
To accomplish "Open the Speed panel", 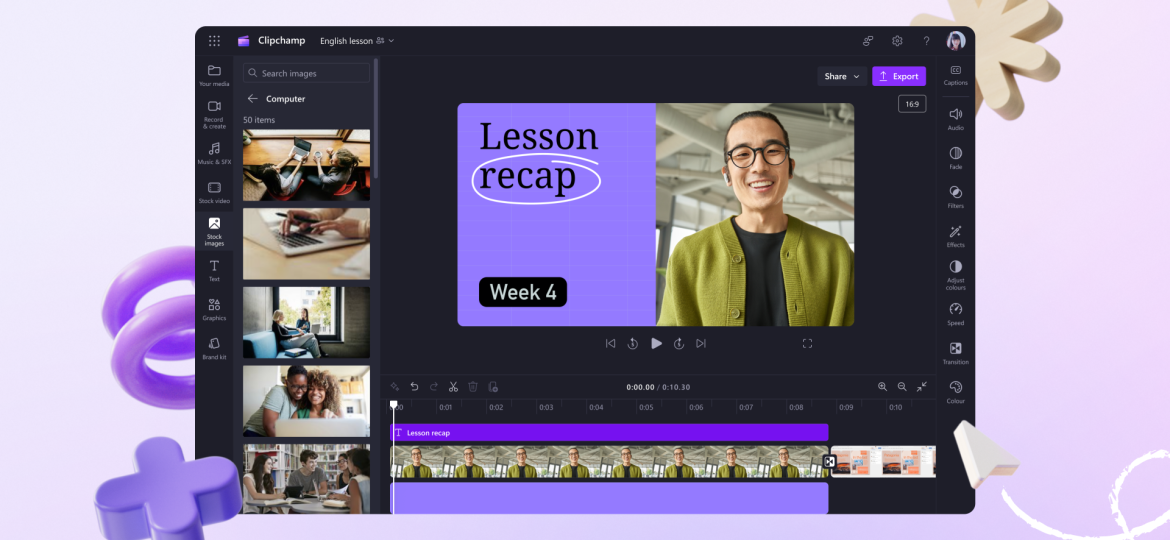I will pyautogui.click(x=955, y=314).
